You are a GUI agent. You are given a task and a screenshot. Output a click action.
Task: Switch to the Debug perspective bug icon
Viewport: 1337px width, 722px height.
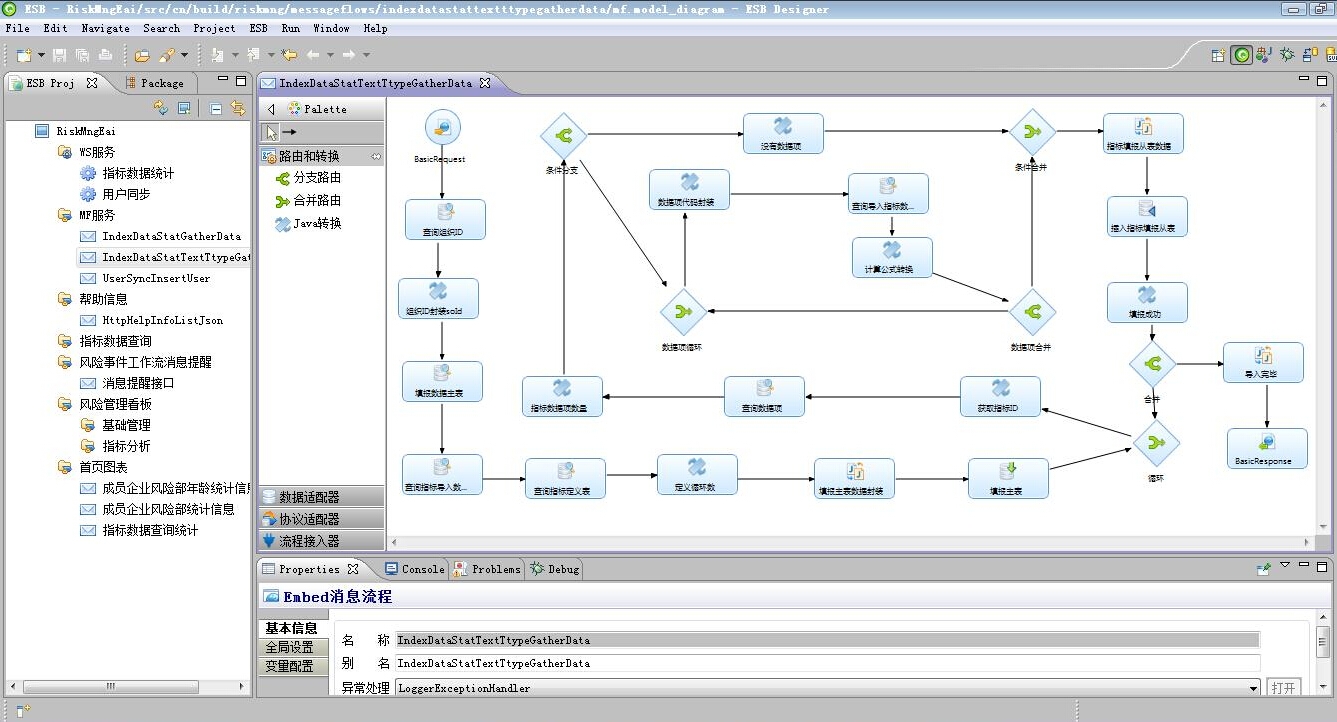click(x=1288, y=55)
